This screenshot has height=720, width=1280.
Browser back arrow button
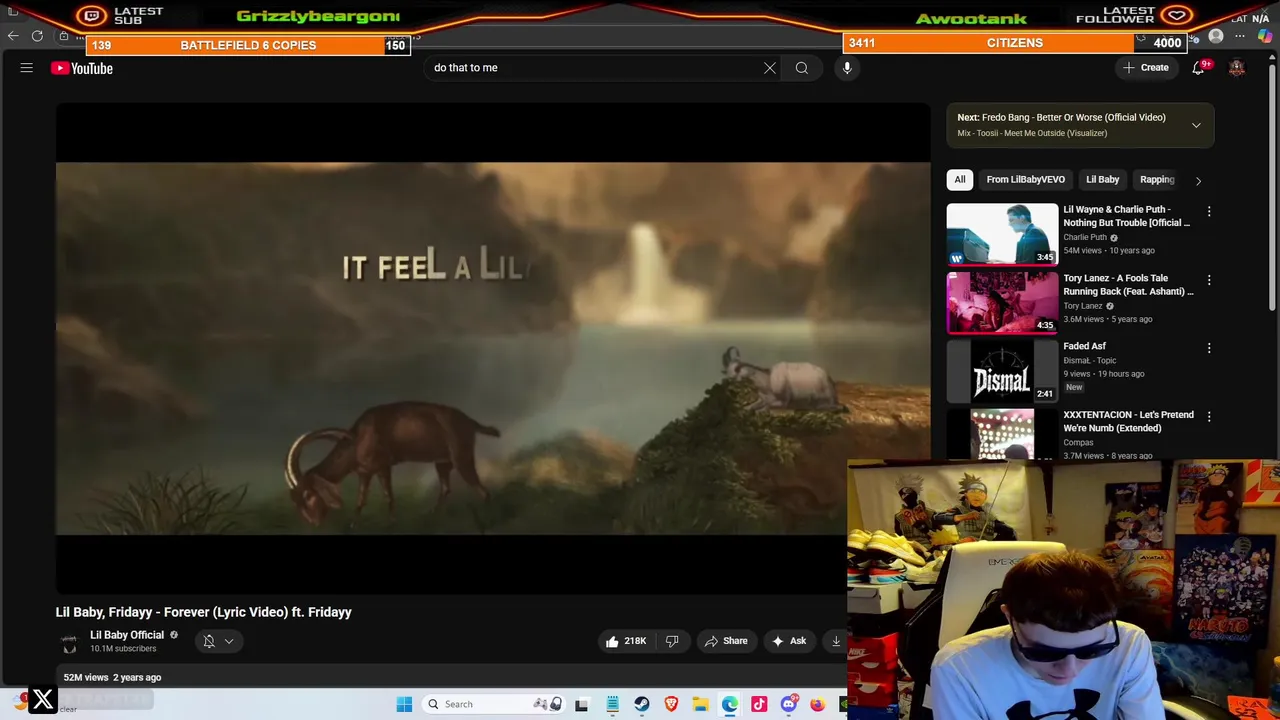click(13, 36)
